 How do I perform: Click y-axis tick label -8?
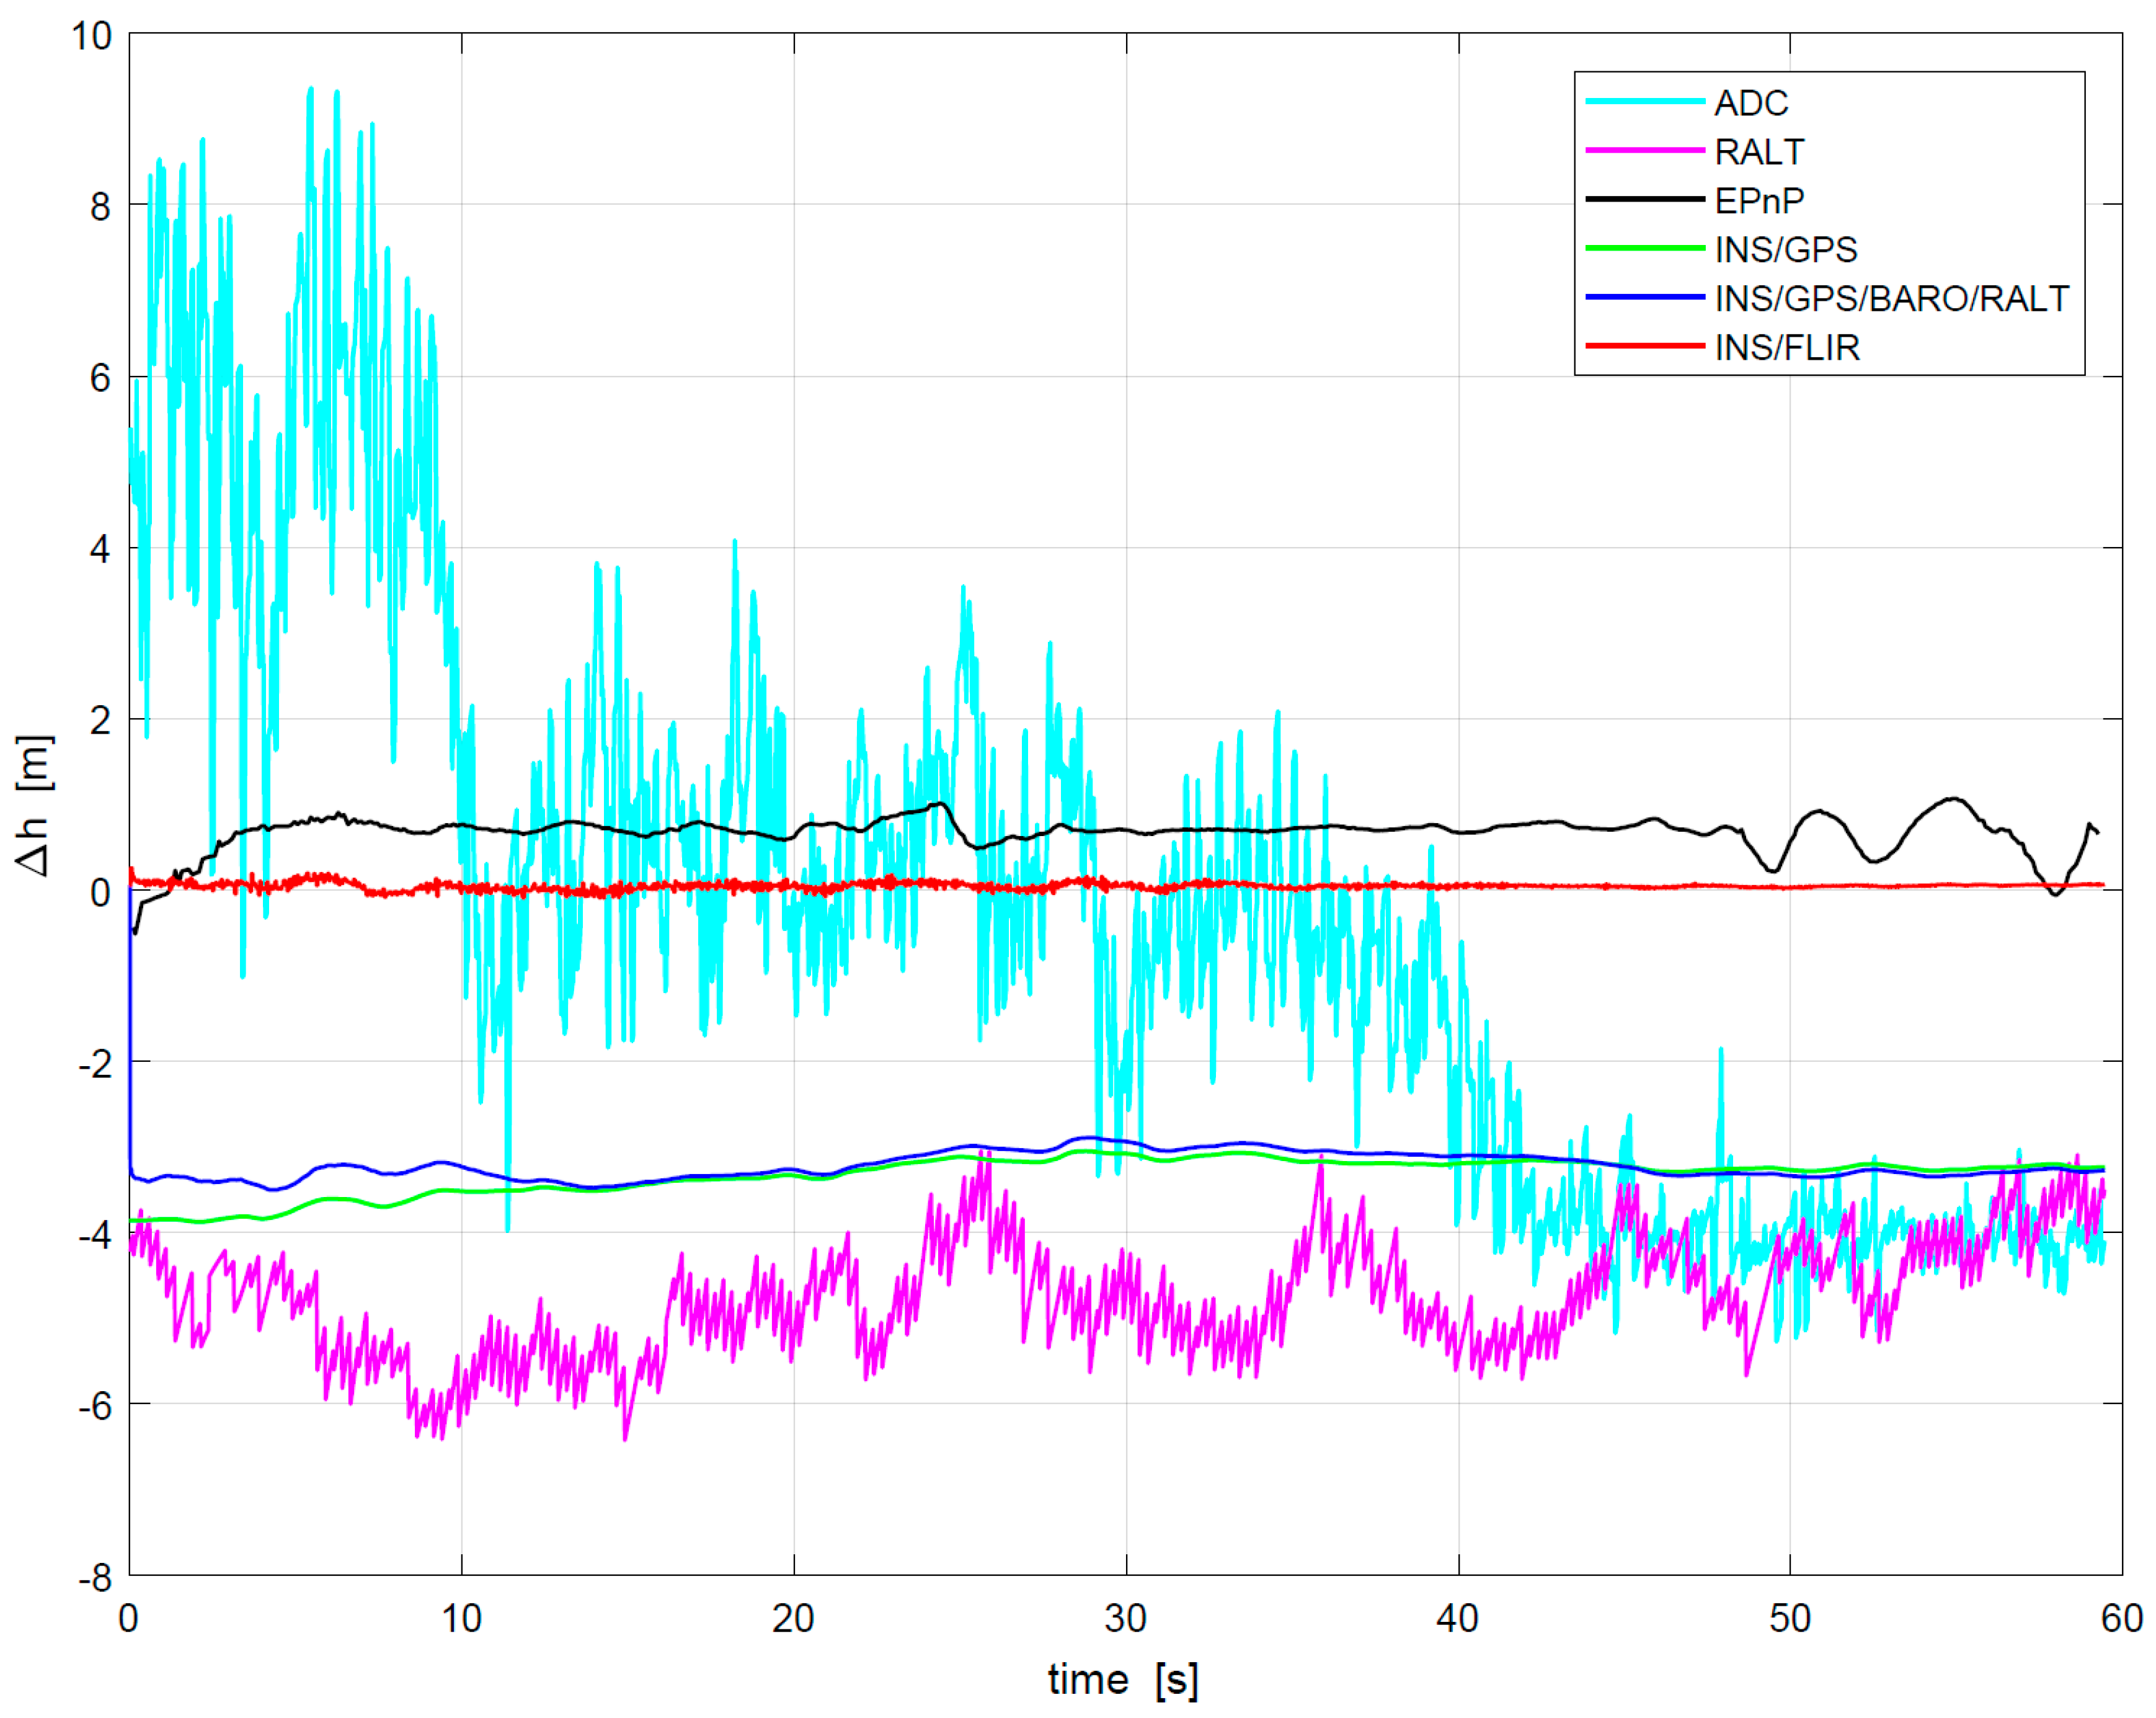pos(95,1577)
